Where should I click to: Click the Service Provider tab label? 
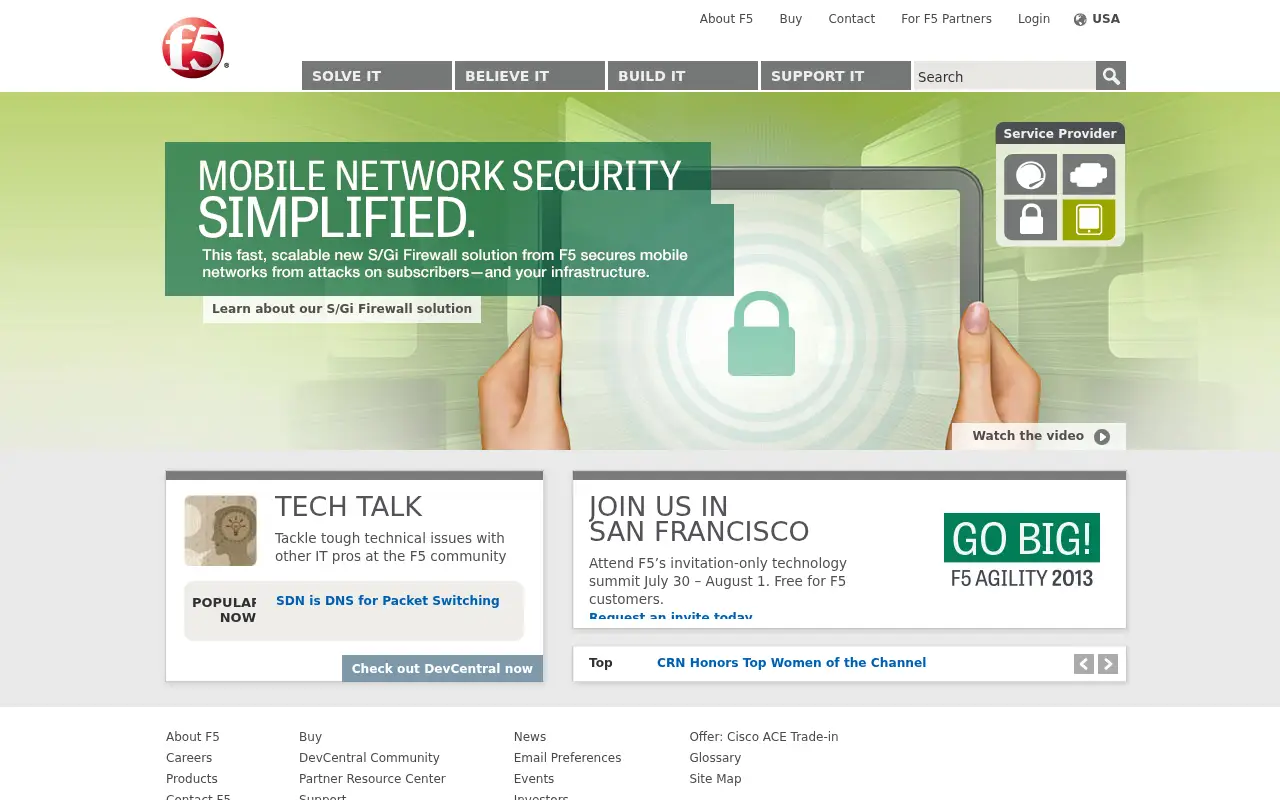tap(1060, 133)
